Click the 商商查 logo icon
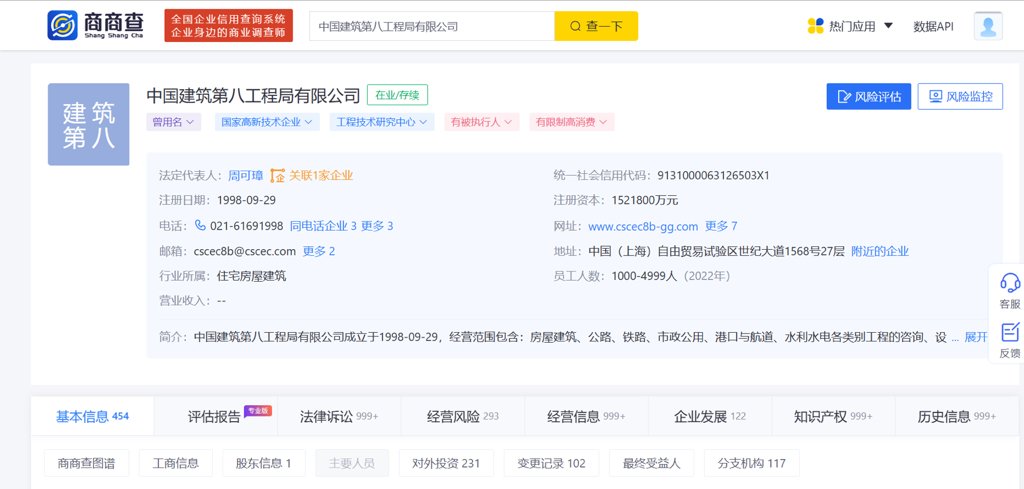The image size is (1024, 489). [62, 25]
